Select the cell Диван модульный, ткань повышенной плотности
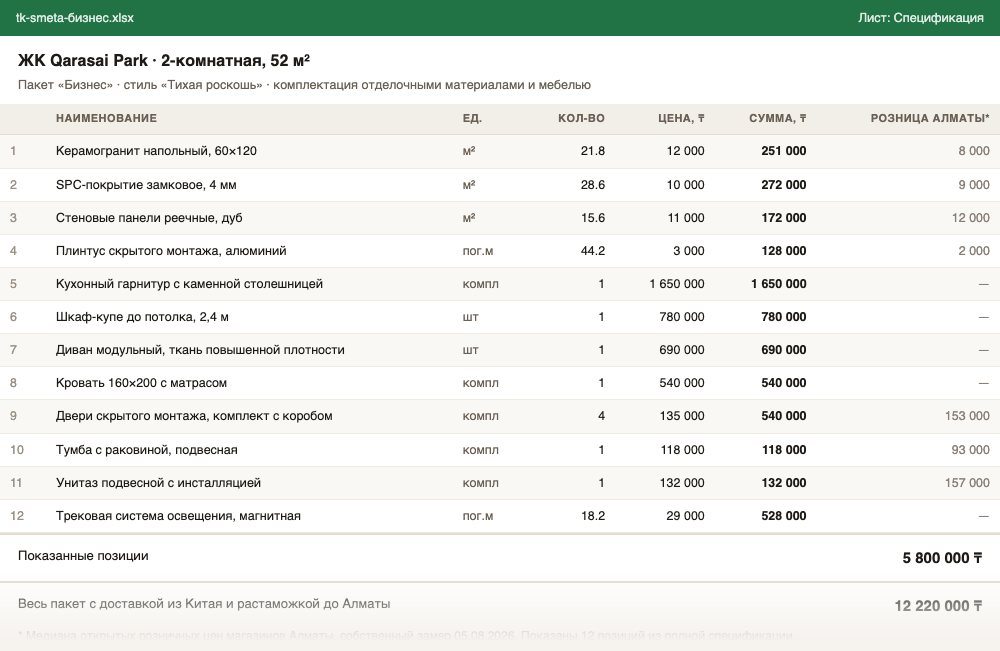Screen dimensions: 1000x651 pyautogui.click(x=200, y=350)
